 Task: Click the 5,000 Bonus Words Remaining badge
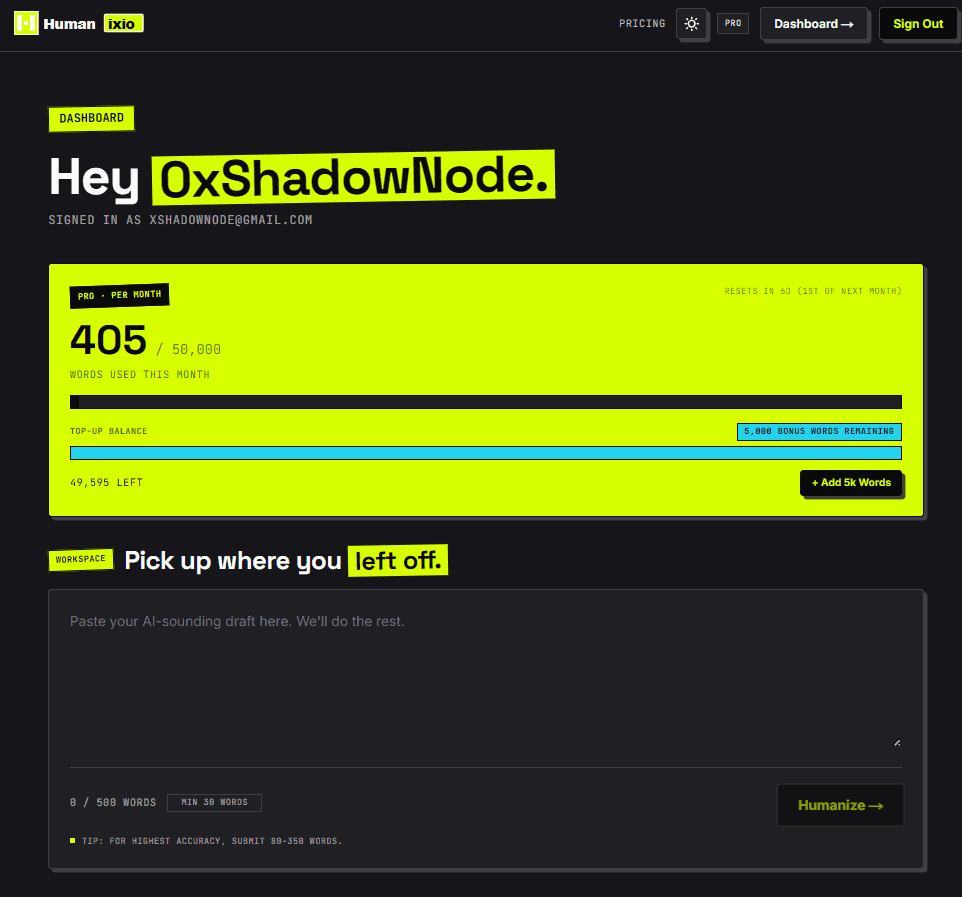click(x=819, y=431)
